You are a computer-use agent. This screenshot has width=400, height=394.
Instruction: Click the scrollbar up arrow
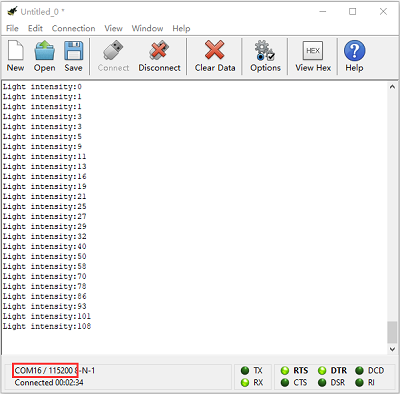[x=392, y=87]
